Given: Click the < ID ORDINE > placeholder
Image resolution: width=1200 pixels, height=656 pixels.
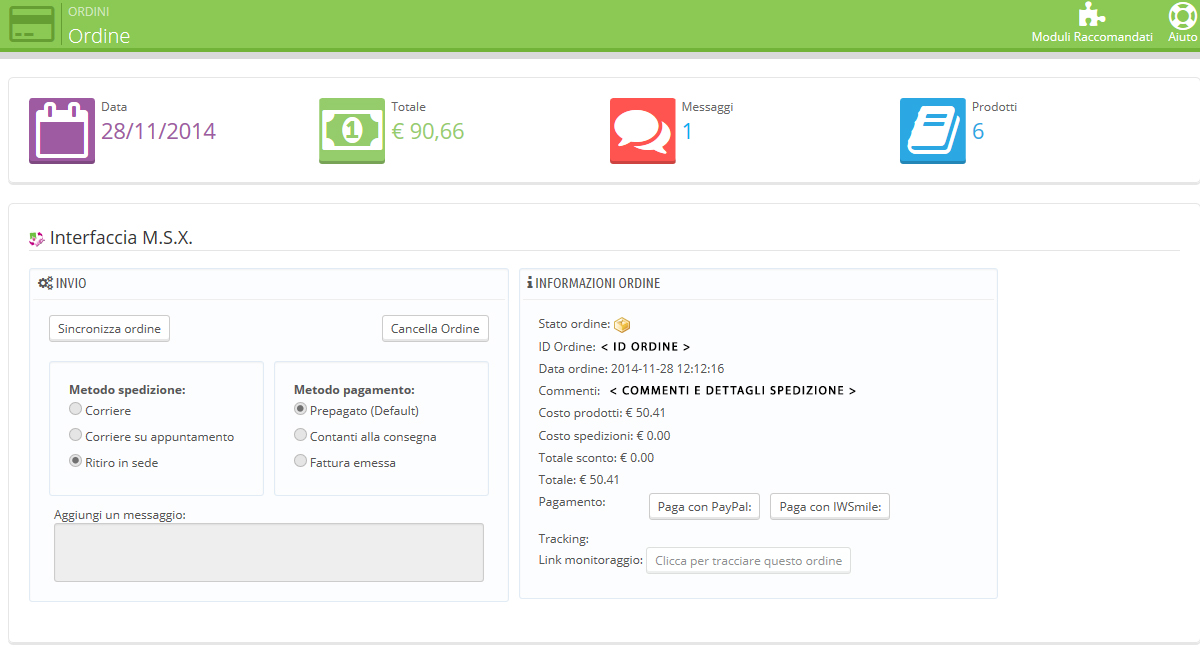Looking at the screenshot, I should pyautogui.click(x=645, y=347).
